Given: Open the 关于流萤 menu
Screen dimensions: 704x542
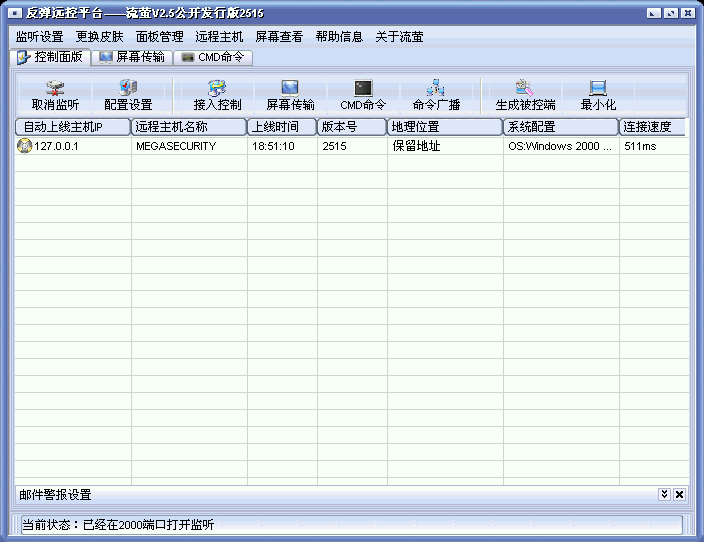Looking at the screenshot, I should 399,37.
